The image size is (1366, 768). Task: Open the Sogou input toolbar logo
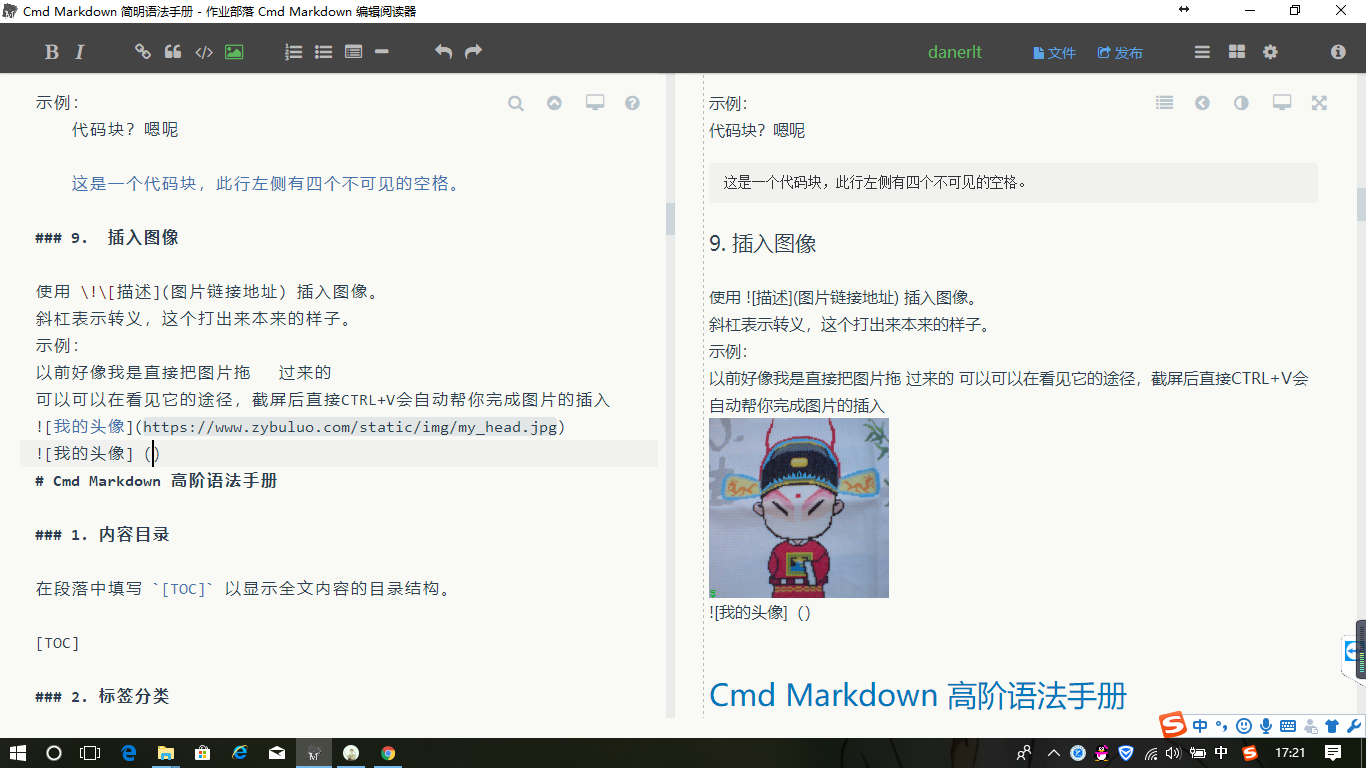coord(1173,725)
